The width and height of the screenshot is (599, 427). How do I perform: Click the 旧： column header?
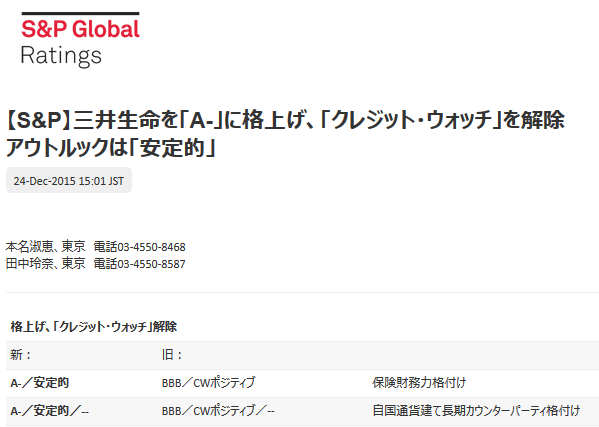click(172, 355)
